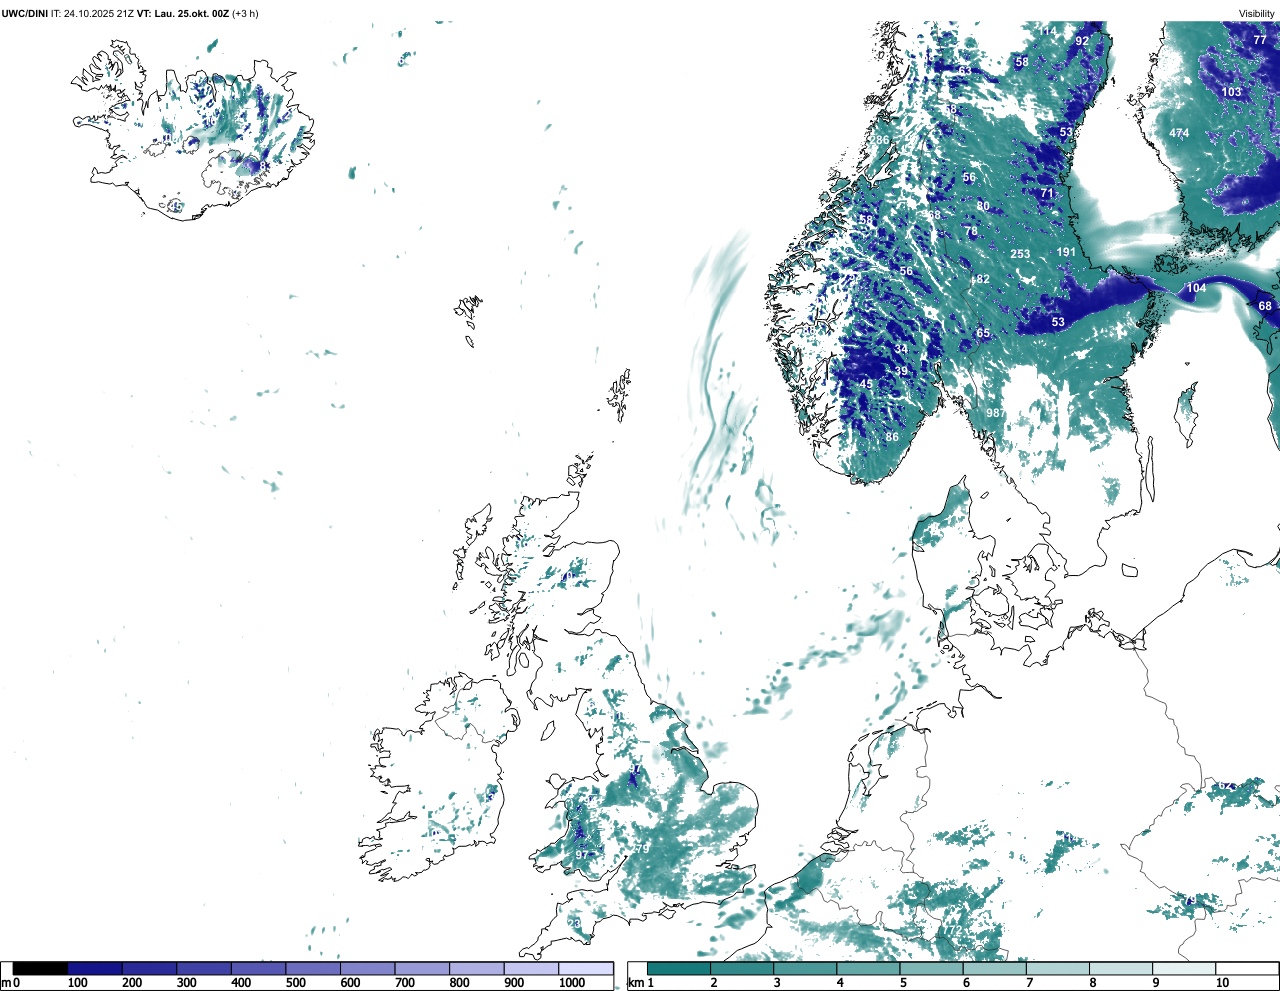Click the darkest teal 1–2 km legend swatch

coord(679,968)
